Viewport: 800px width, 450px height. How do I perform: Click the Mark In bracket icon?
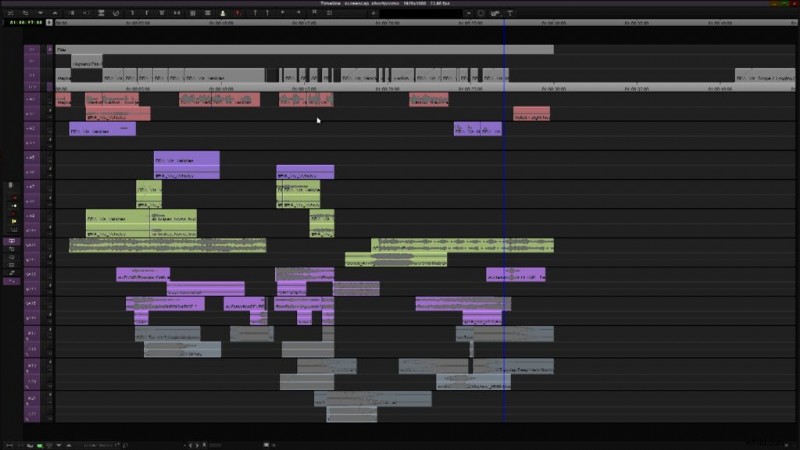132,13
